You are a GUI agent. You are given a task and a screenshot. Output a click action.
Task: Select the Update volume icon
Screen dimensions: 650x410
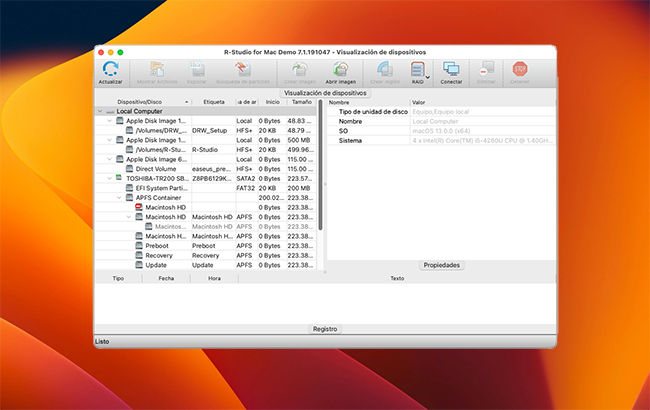[x=139, y=265]
